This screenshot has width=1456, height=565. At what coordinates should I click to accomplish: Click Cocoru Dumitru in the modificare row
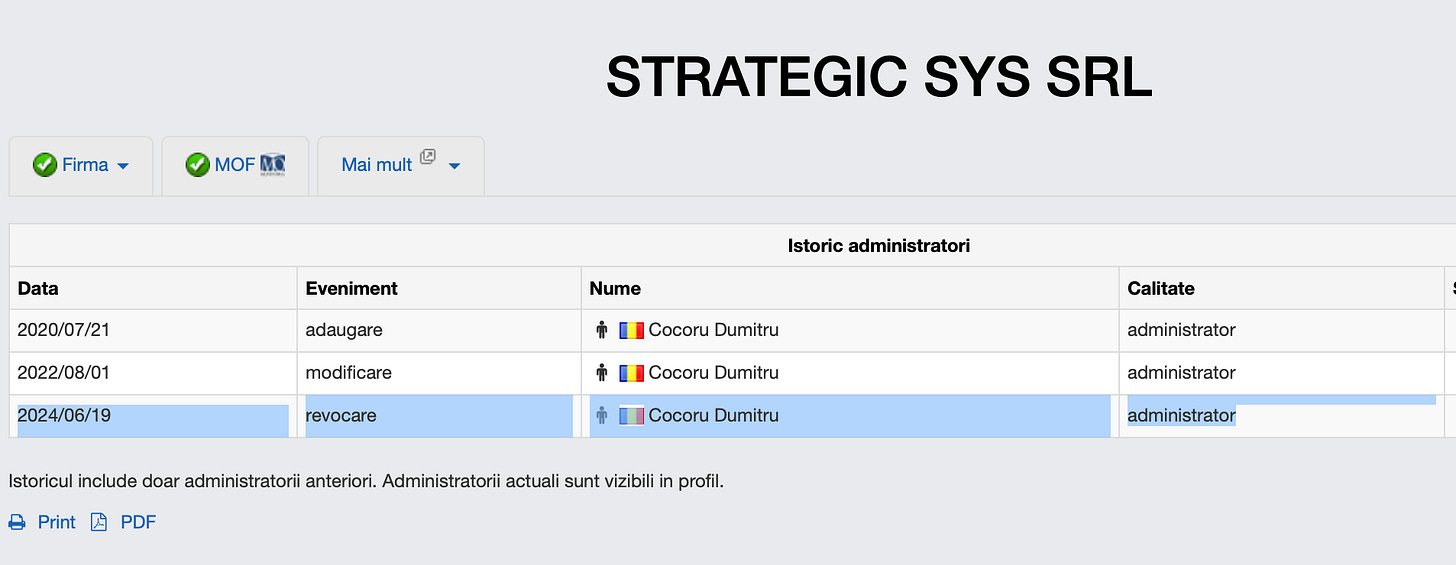(x=713, y=373)
